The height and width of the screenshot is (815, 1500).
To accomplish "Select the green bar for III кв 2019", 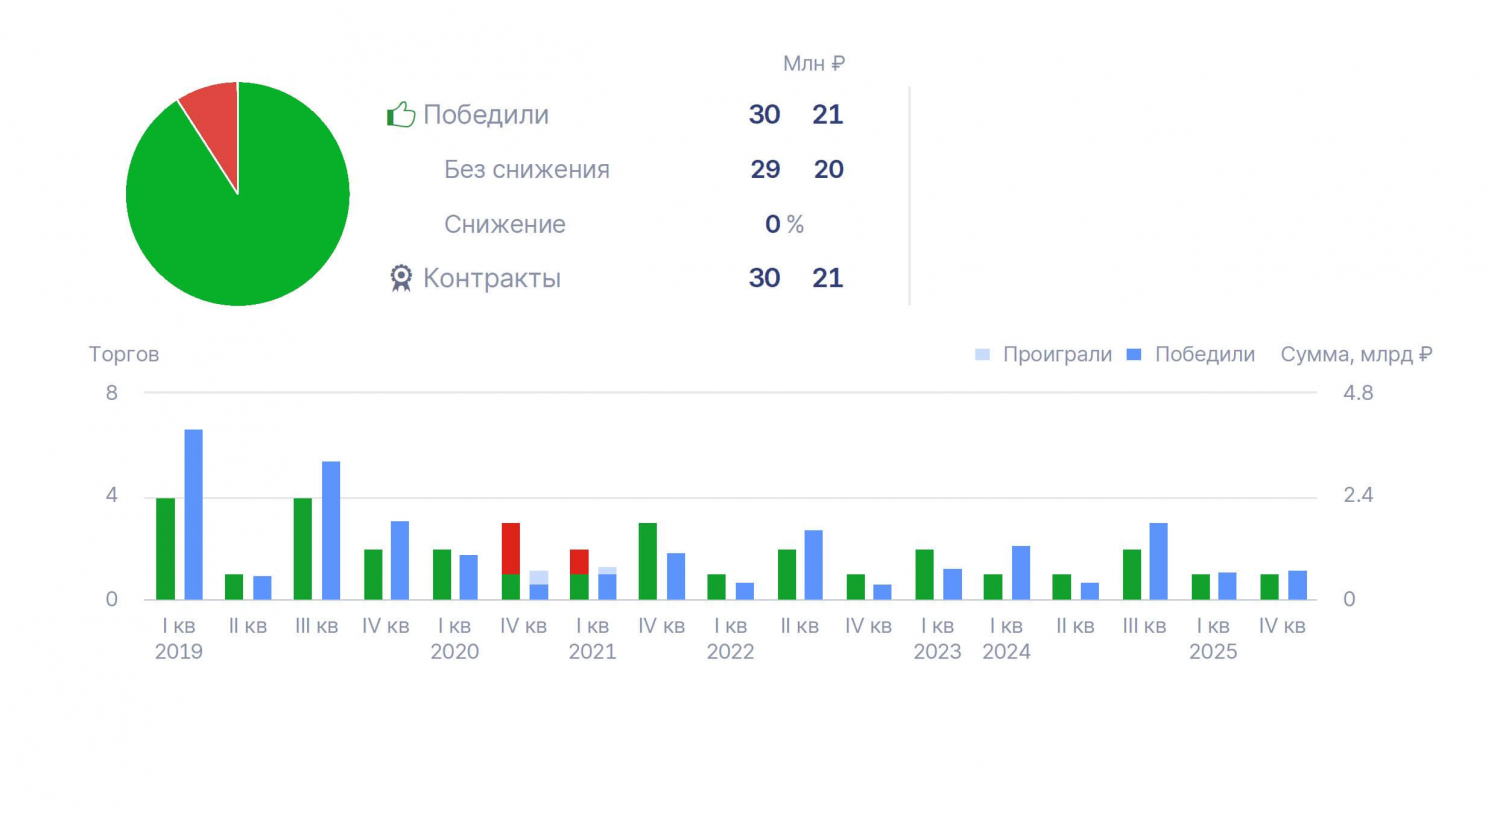I will pyautogui.click(x=303, y=549).
